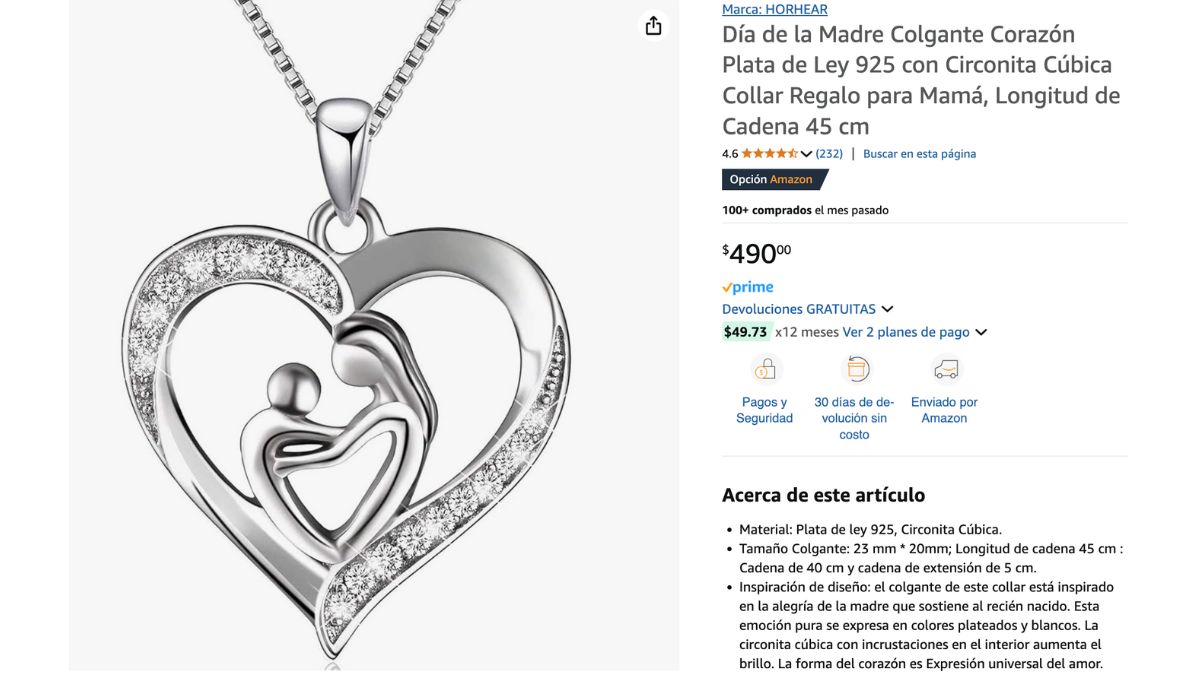The width and height of the screenshot is (1200, 675).
Task: Click the share icon above the product image
Action: pos(653,26)
